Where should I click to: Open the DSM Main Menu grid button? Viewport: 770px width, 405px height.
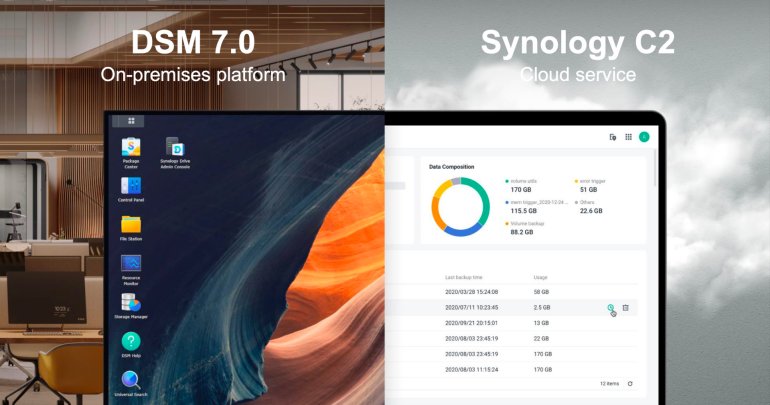[131, 121]
